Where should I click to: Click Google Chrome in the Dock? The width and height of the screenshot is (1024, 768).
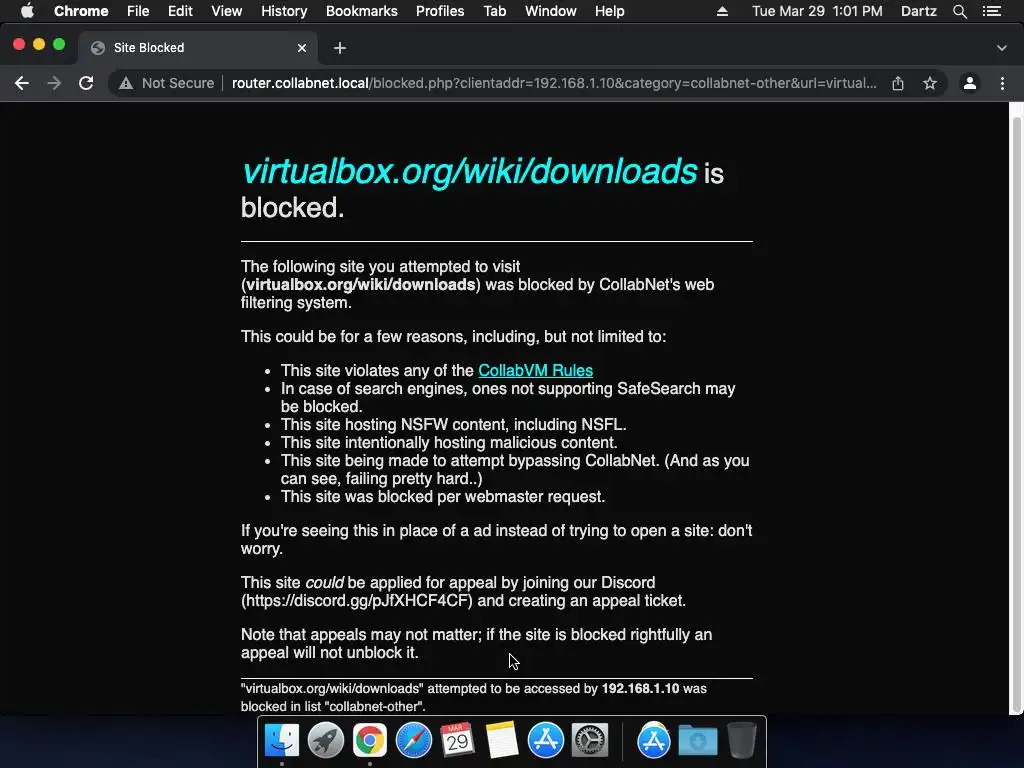pyautogui.click(x=370, y=740)
